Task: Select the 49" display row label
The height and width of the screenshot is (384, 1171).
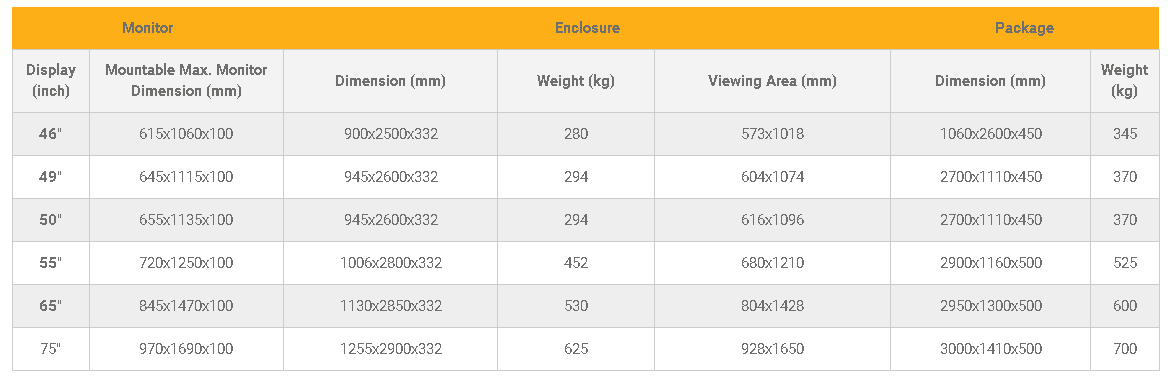Action: pos(51,177)
